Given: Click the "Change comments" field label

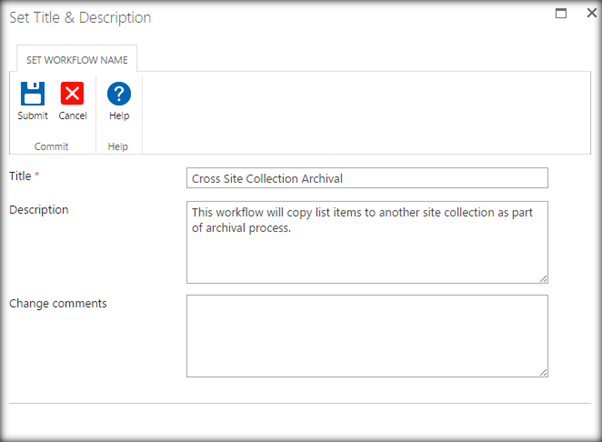Looking at the screenshot, I should tap(57, 303).
